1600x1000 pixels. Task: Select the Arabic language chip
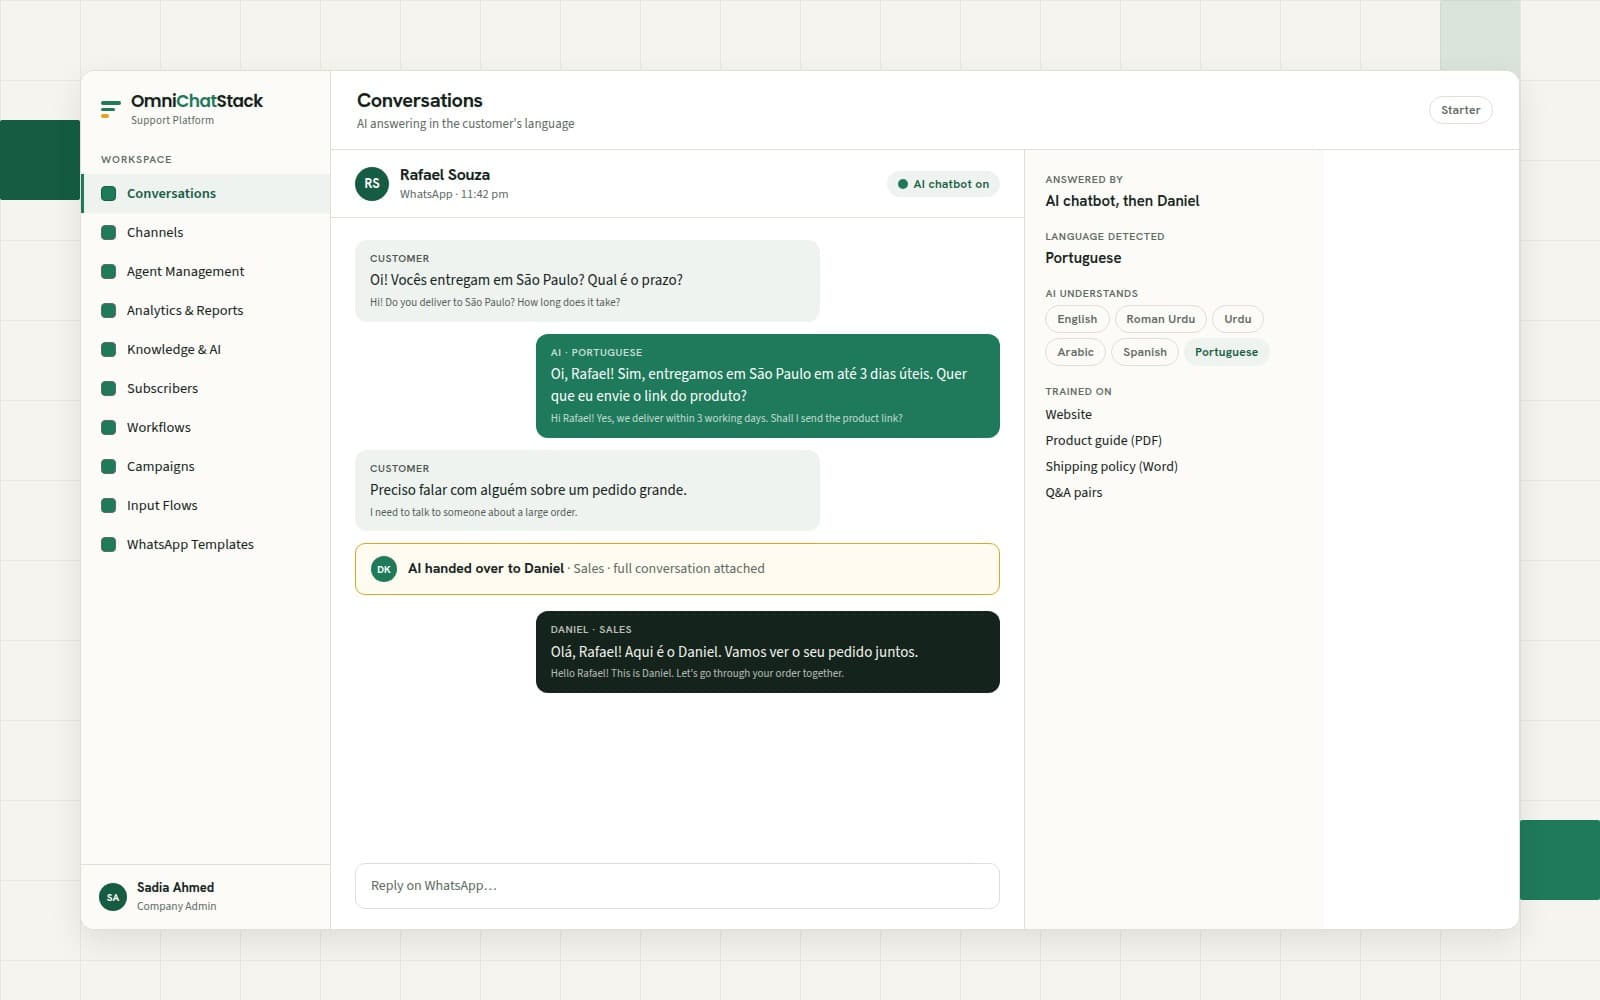coord(1075,352)
